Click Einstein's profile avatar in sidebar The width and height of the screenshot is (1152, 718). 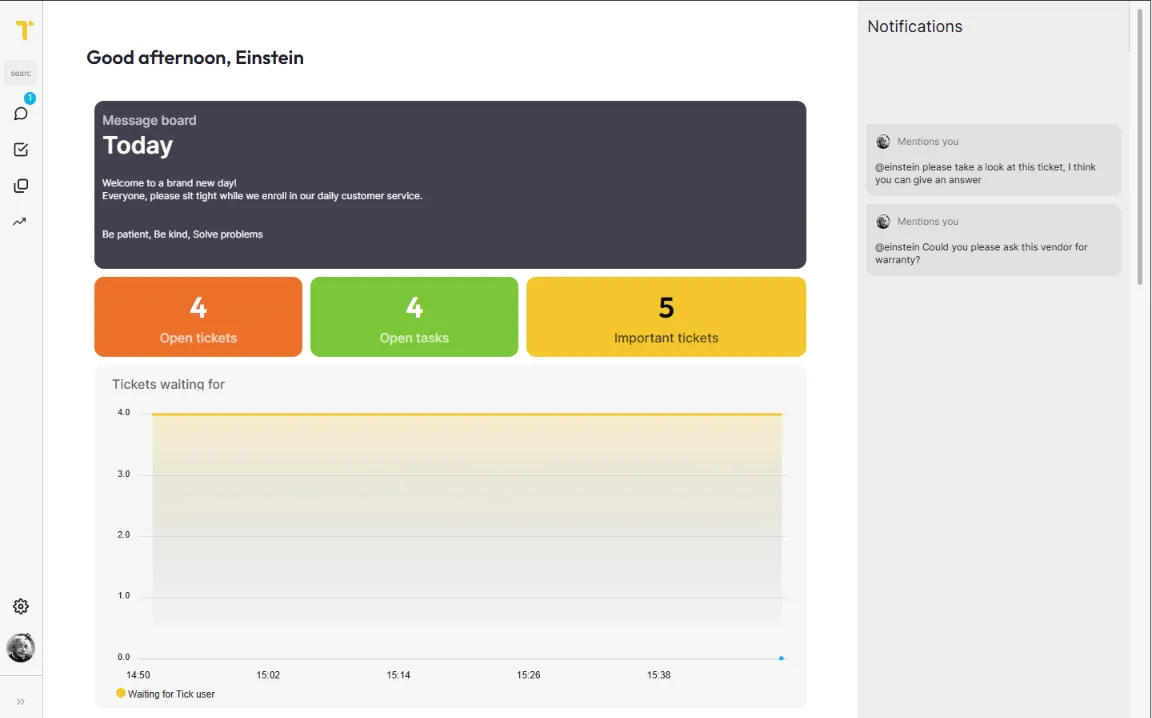pyautogui.click(x=21, y=647)
